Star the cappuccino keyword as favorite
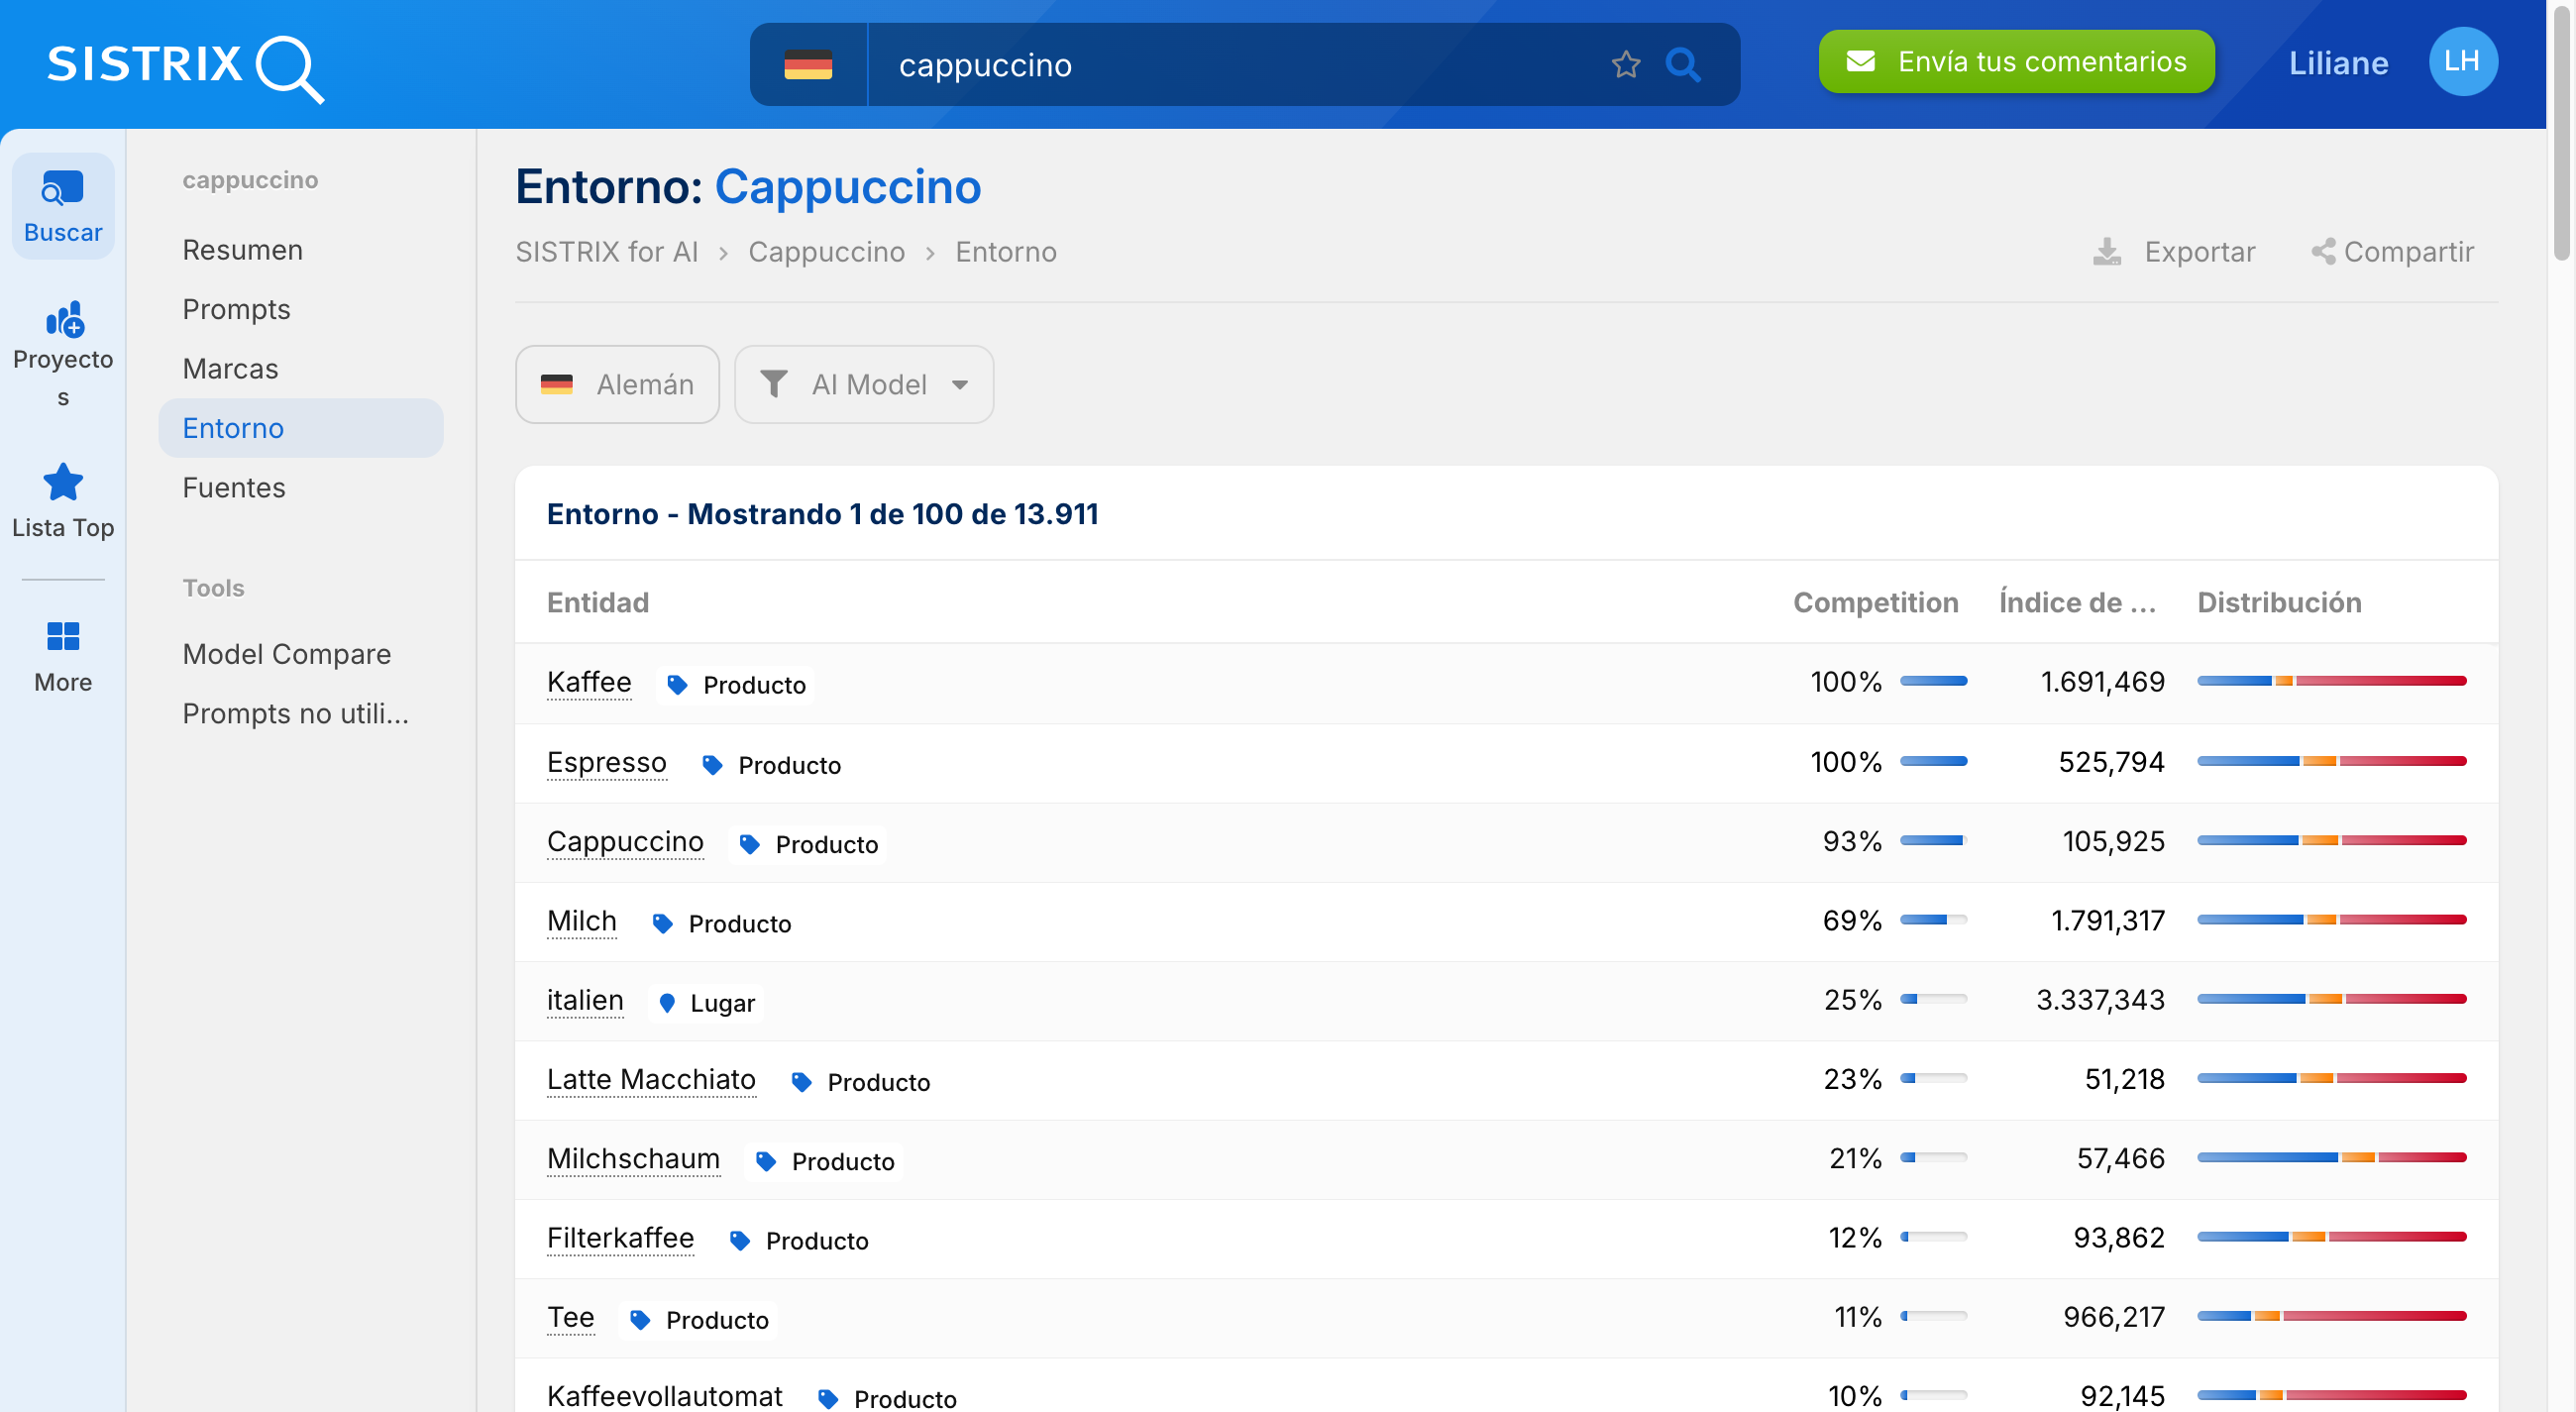 coord(1625,65)
